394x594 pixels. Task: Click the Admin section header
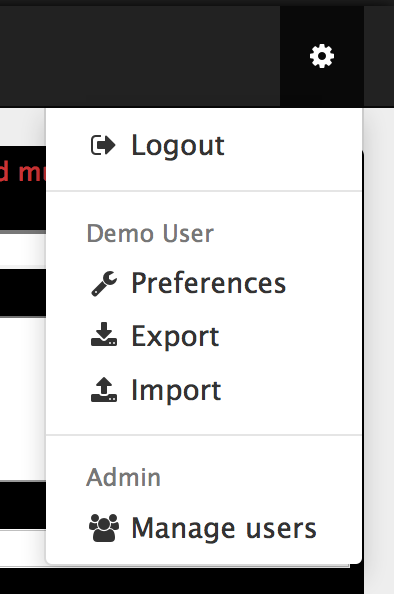[124, 477]
